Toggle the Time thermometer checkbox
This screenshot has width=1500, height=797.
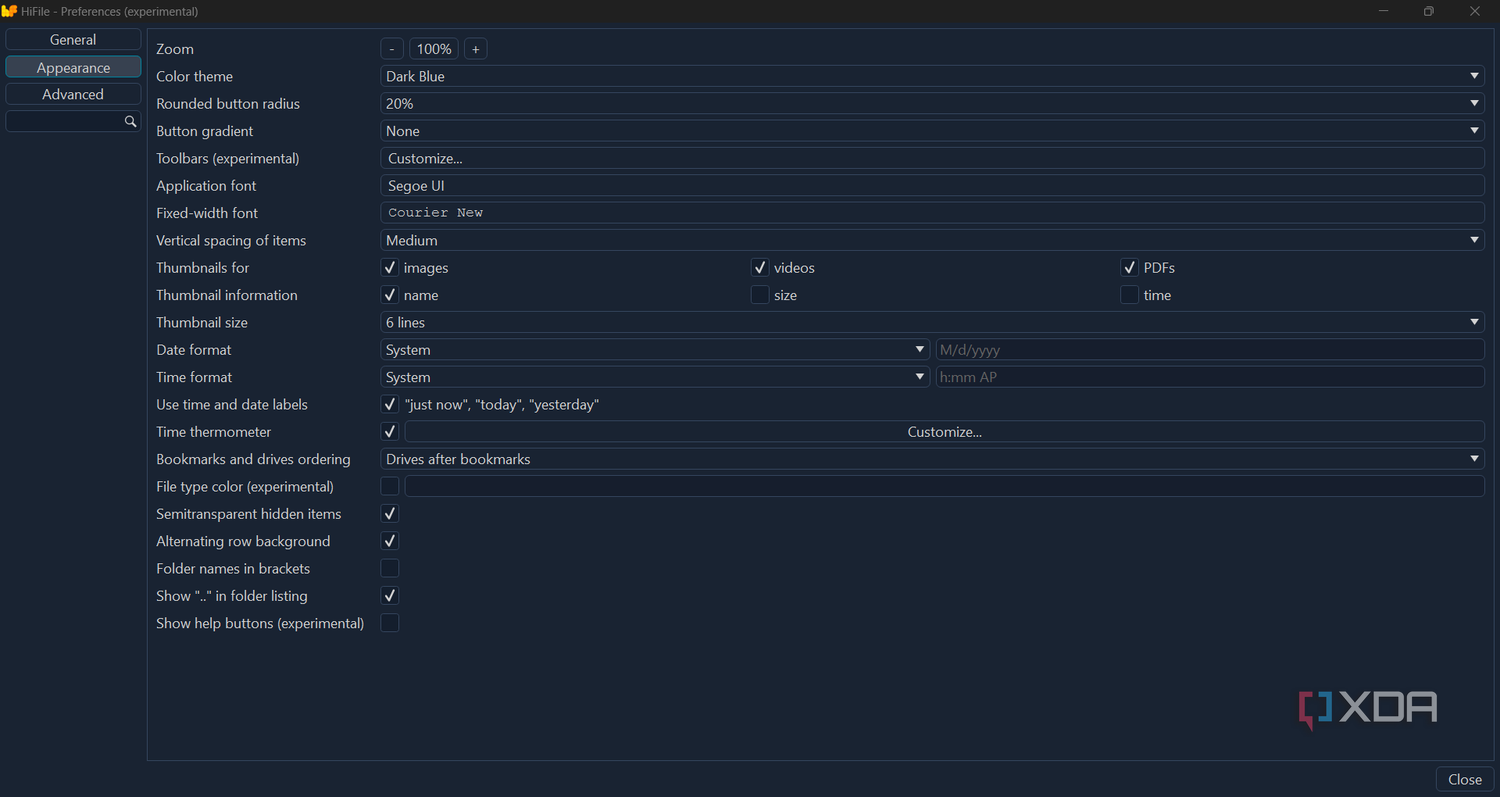[390, 432]
